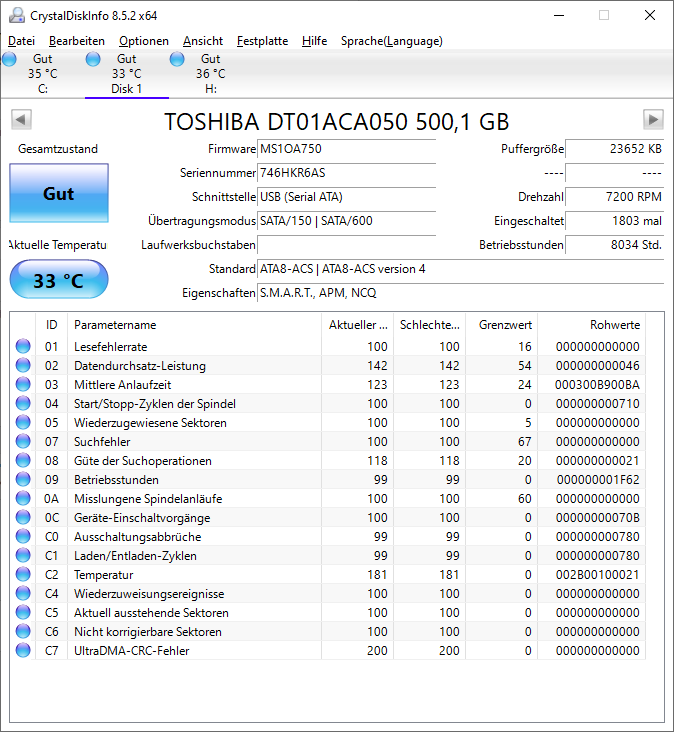Viewport: 674px width, 732px height.
Task: Open the Sprache(Language) menu
Action: pos(391,41)
